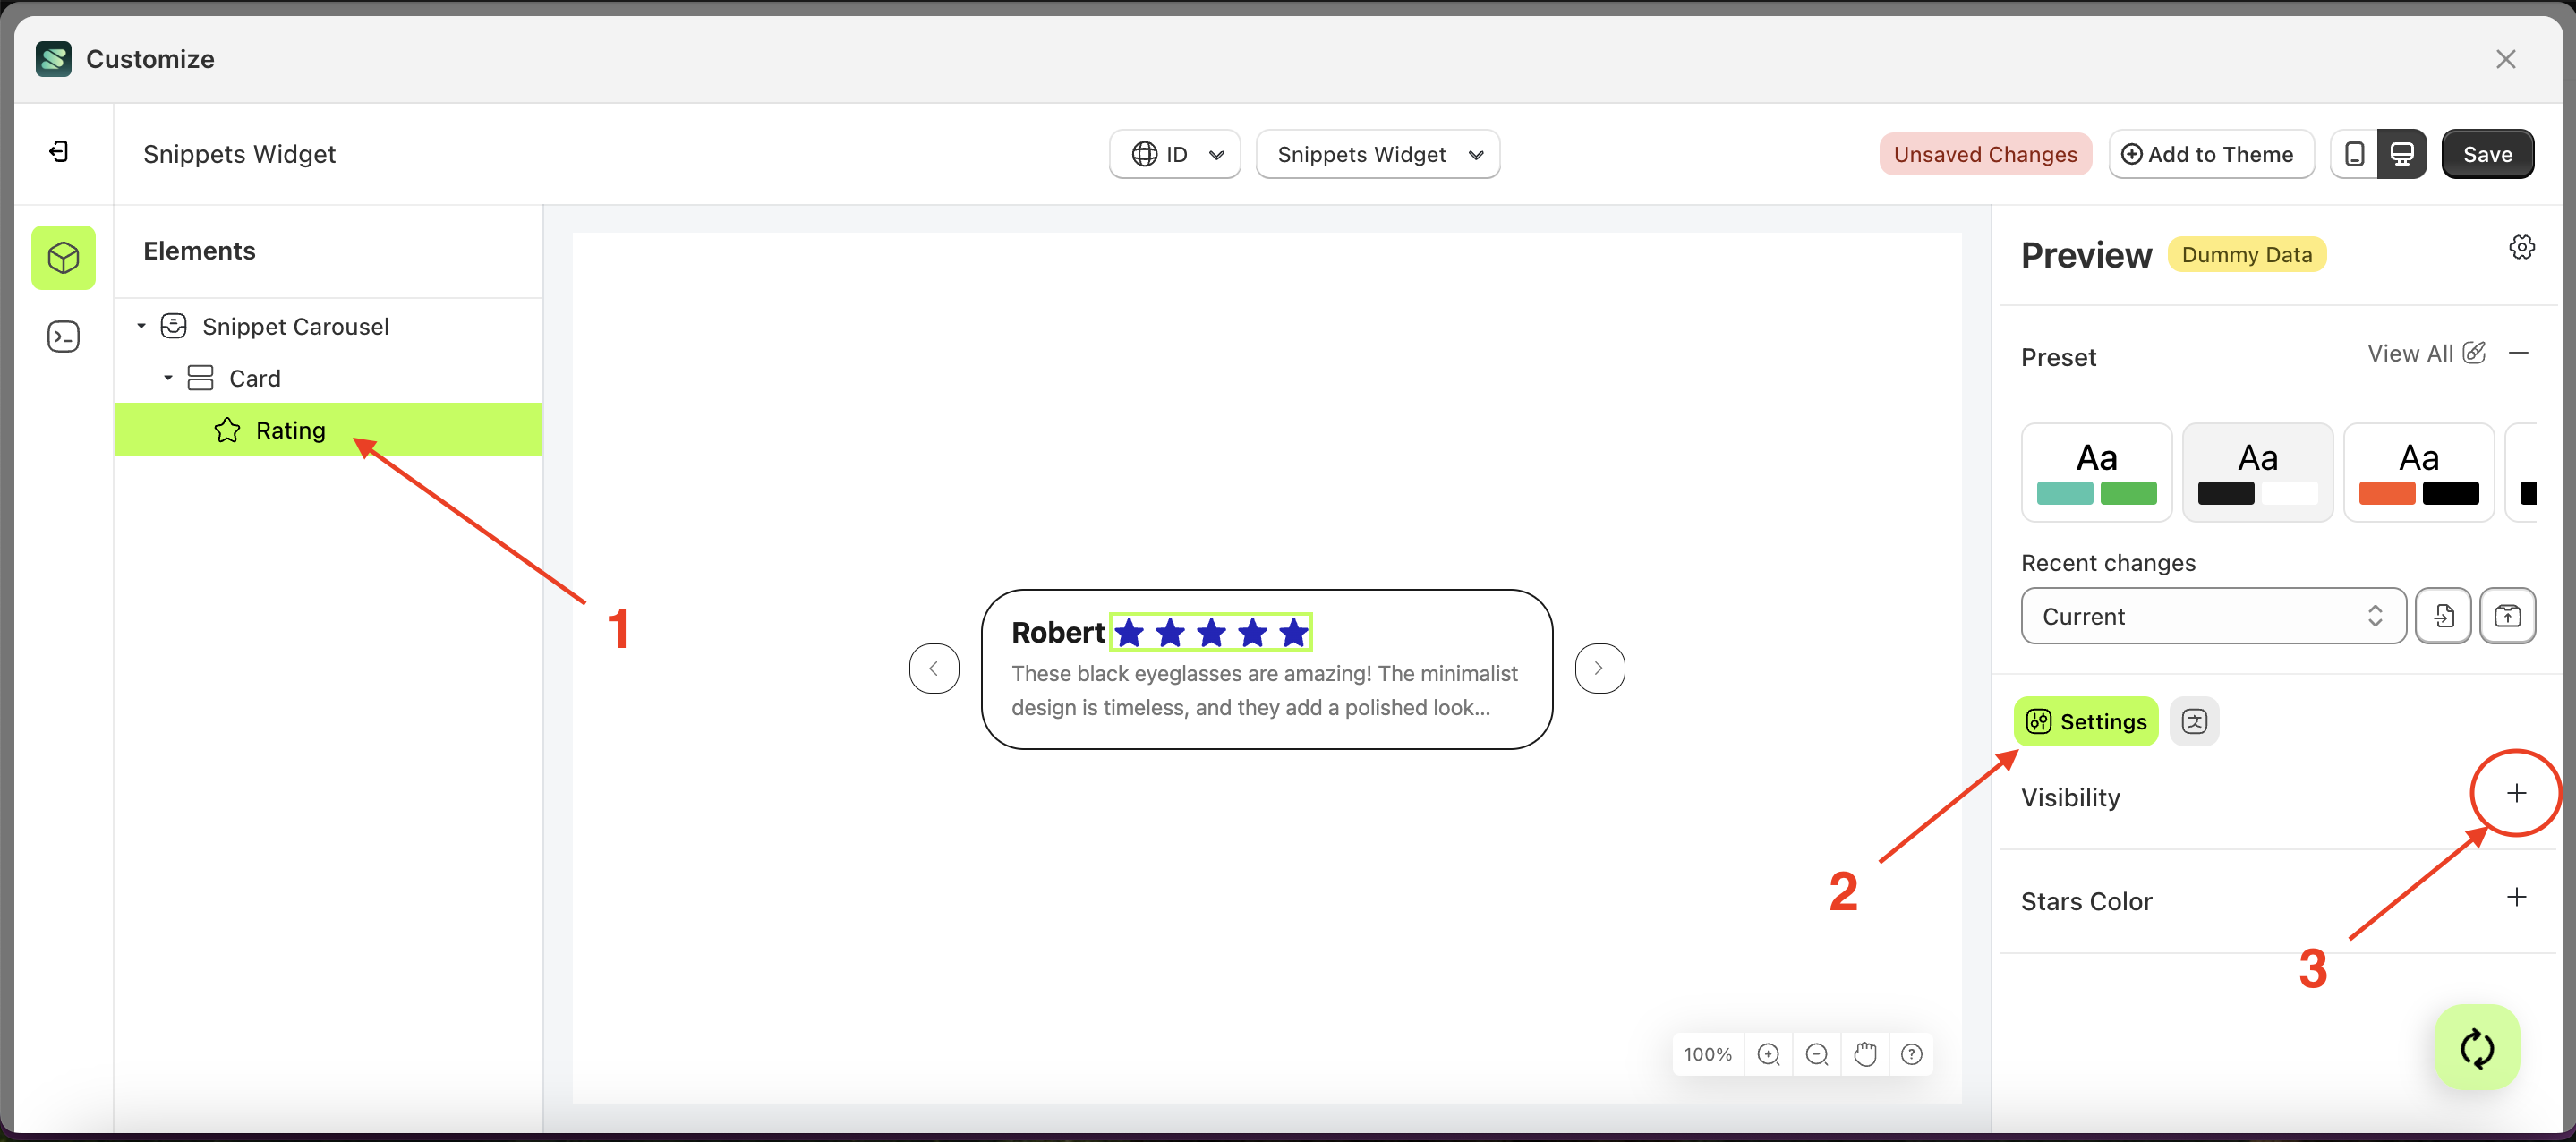The height and width of the screenshot is (1142, 2576).
Task: Select the Elements panel icon in left sidebar
Action: tap(63, 257)
